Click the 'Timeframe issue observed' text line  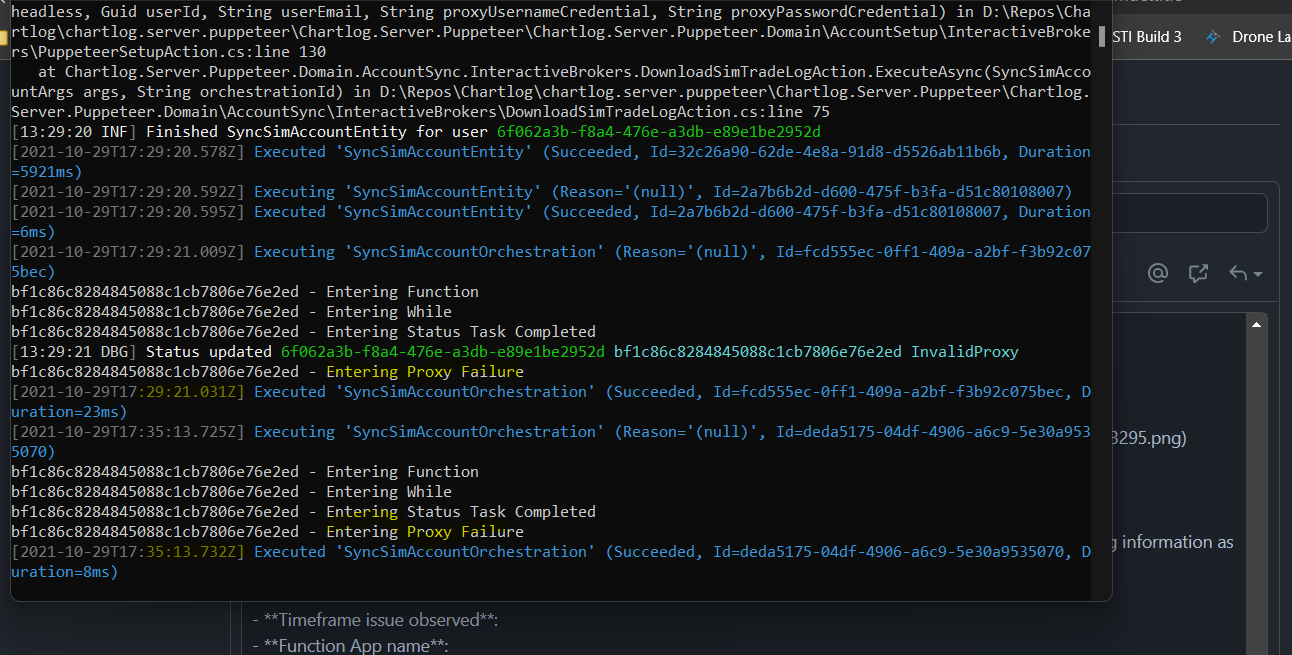[x=375, y=620]
